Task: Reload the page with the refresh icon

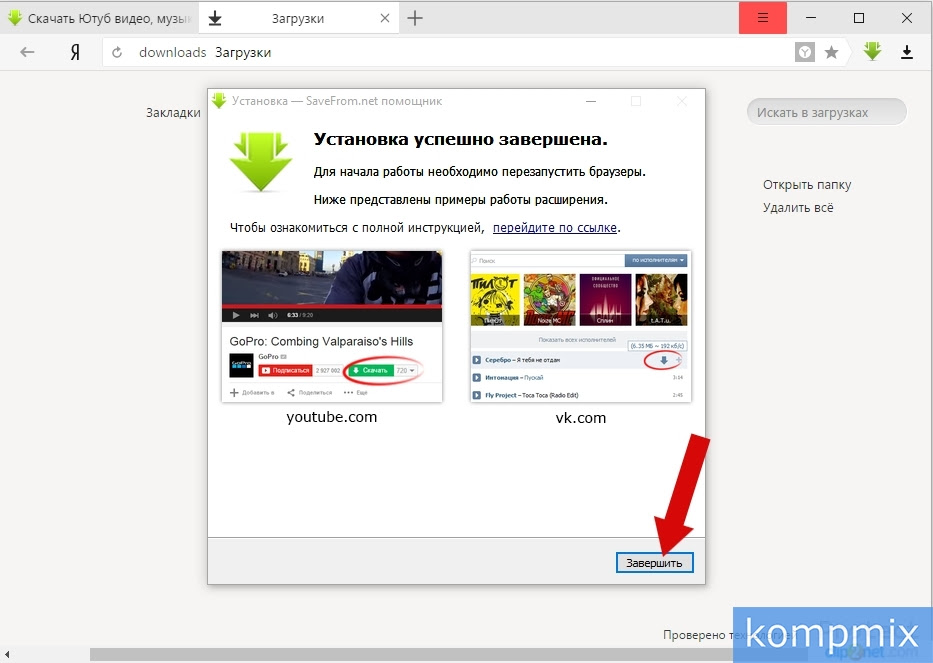Action: click(117, 52)
